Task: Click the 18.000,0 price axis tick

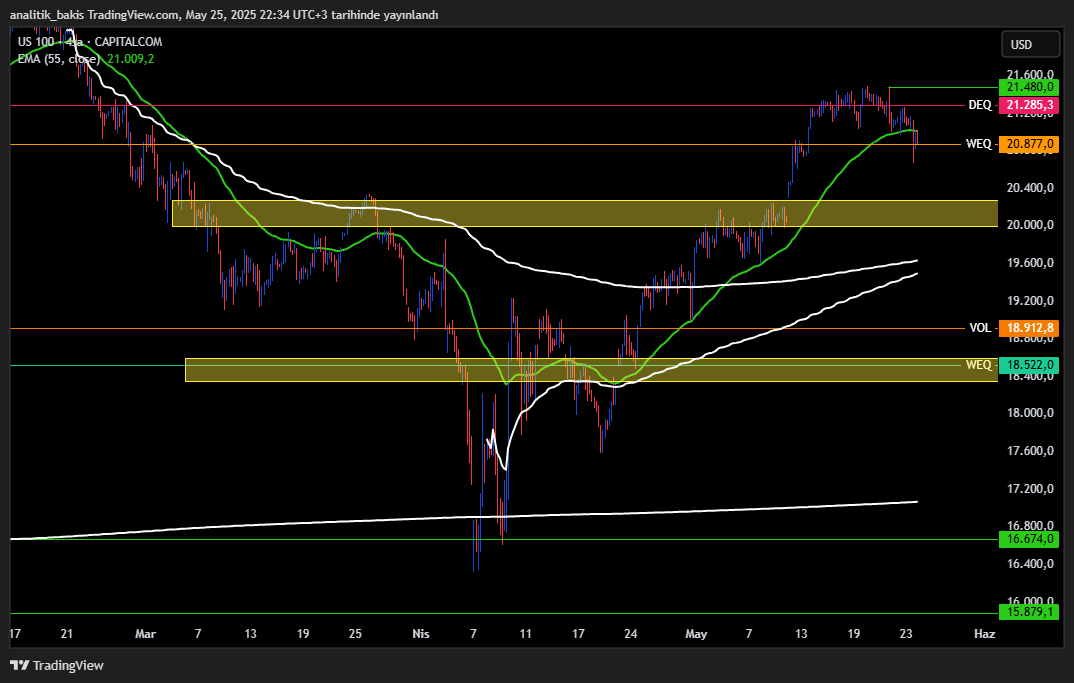Action: pos(1029,412)
